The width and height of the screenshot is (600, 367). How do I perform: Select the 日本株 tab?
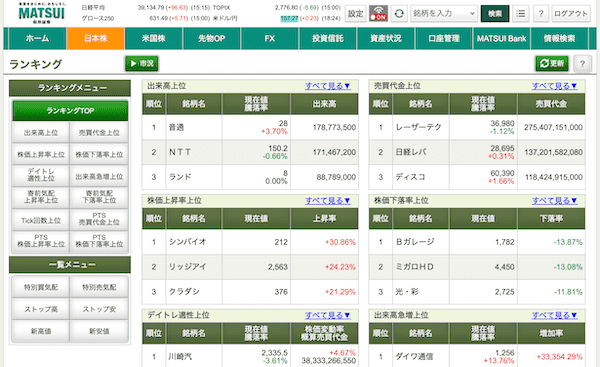click(x=96, y=38)
